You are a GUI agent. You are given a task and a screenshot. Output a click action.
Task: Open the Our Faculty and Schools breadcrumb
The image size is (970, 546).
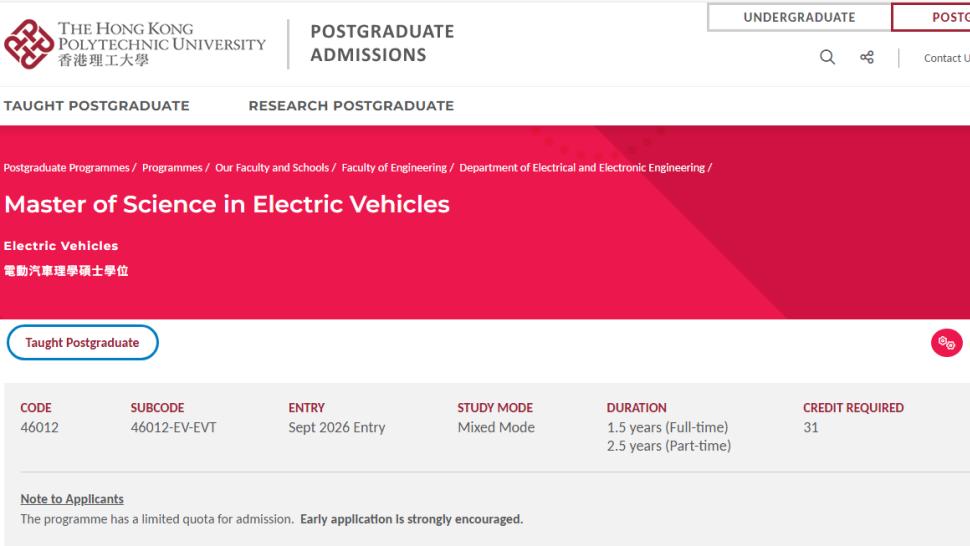click(272, 168)
